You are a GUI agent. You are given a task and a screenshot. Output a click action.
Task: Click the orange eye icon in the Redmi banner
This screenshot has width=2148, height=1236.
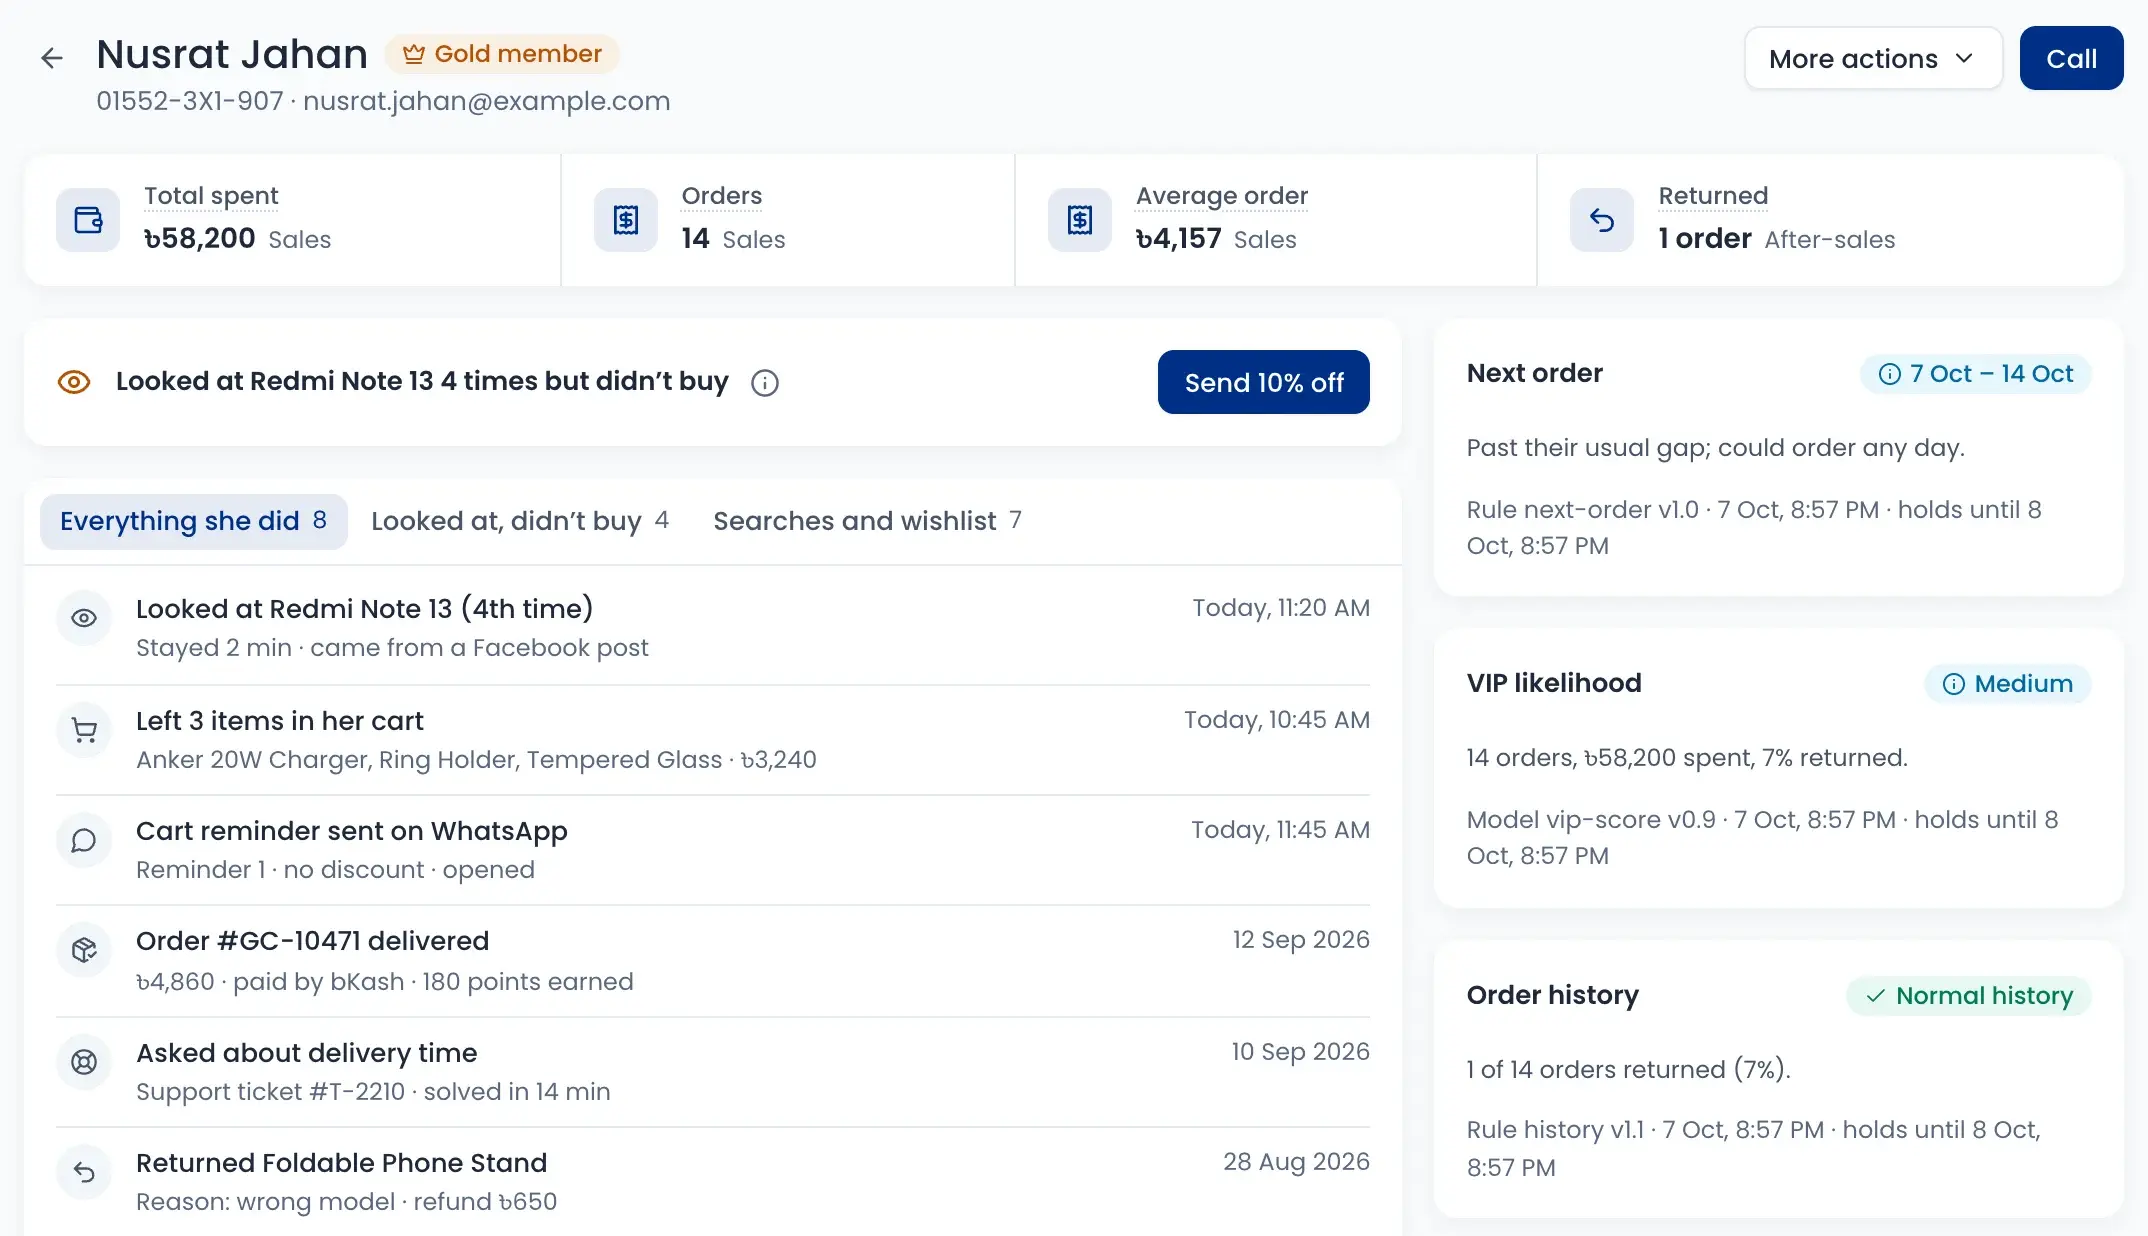pyautogui.click(x=74, y=382)
